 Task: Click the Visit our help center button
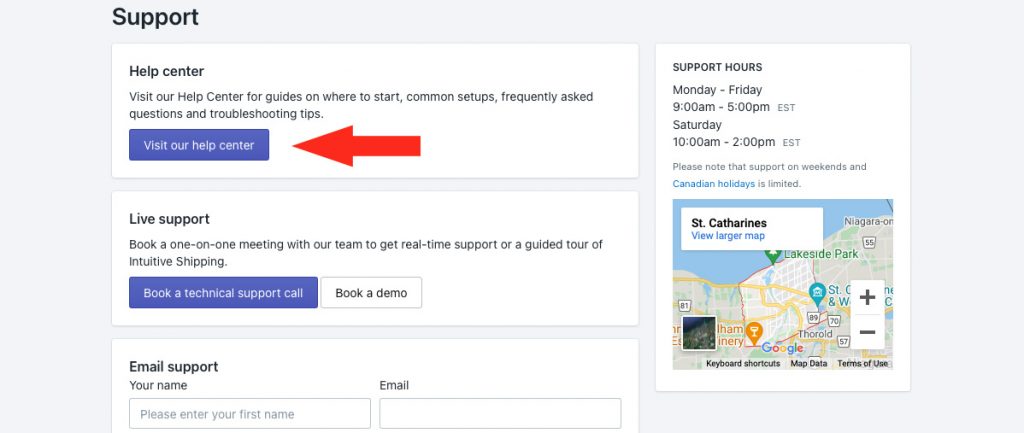click(199, 145)
